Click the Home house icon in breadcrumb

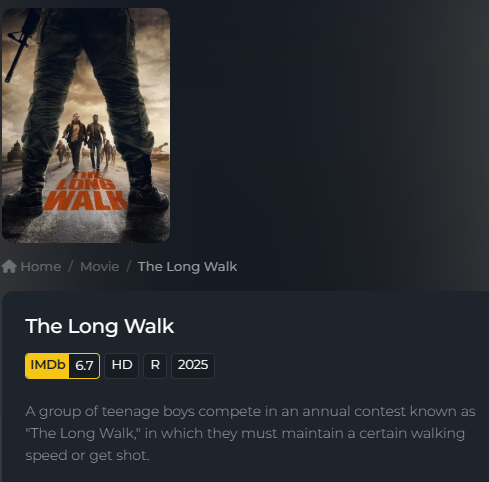point(9,267)
